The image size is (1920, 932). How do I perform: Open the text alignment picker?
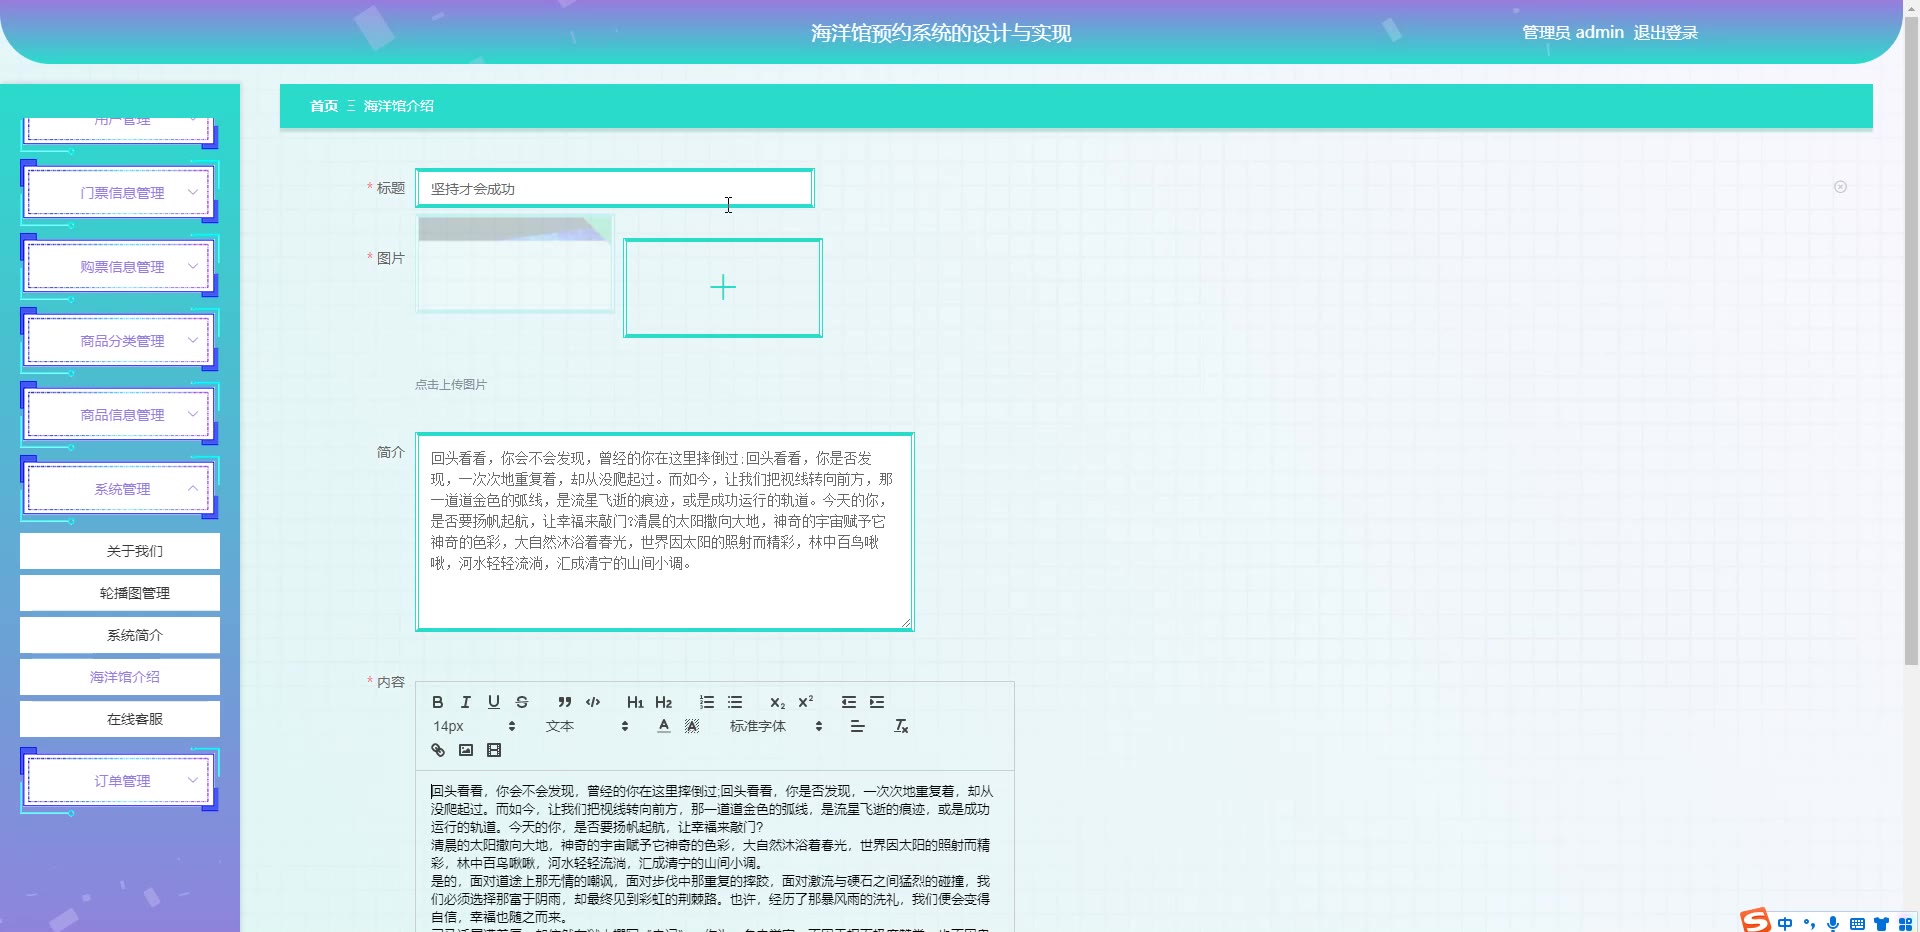[858, 726]
